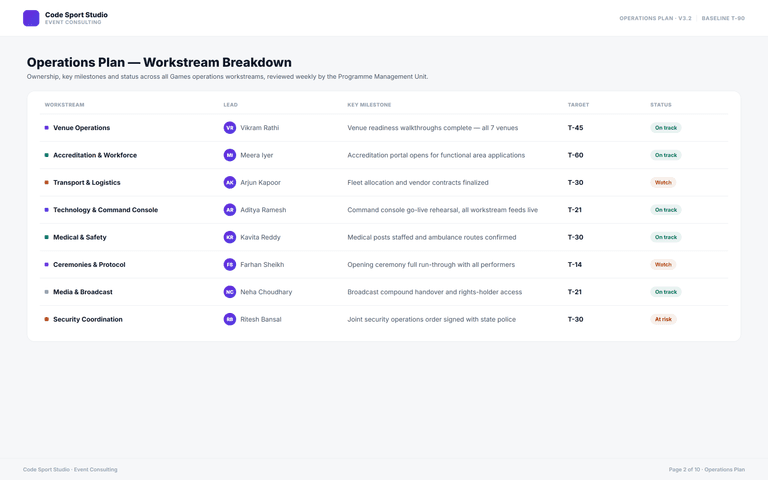Click milestone 'Medical posts staffed and ambulance routes confirmed'
This screenshot has height=480, width=768.
coord(432,238)
